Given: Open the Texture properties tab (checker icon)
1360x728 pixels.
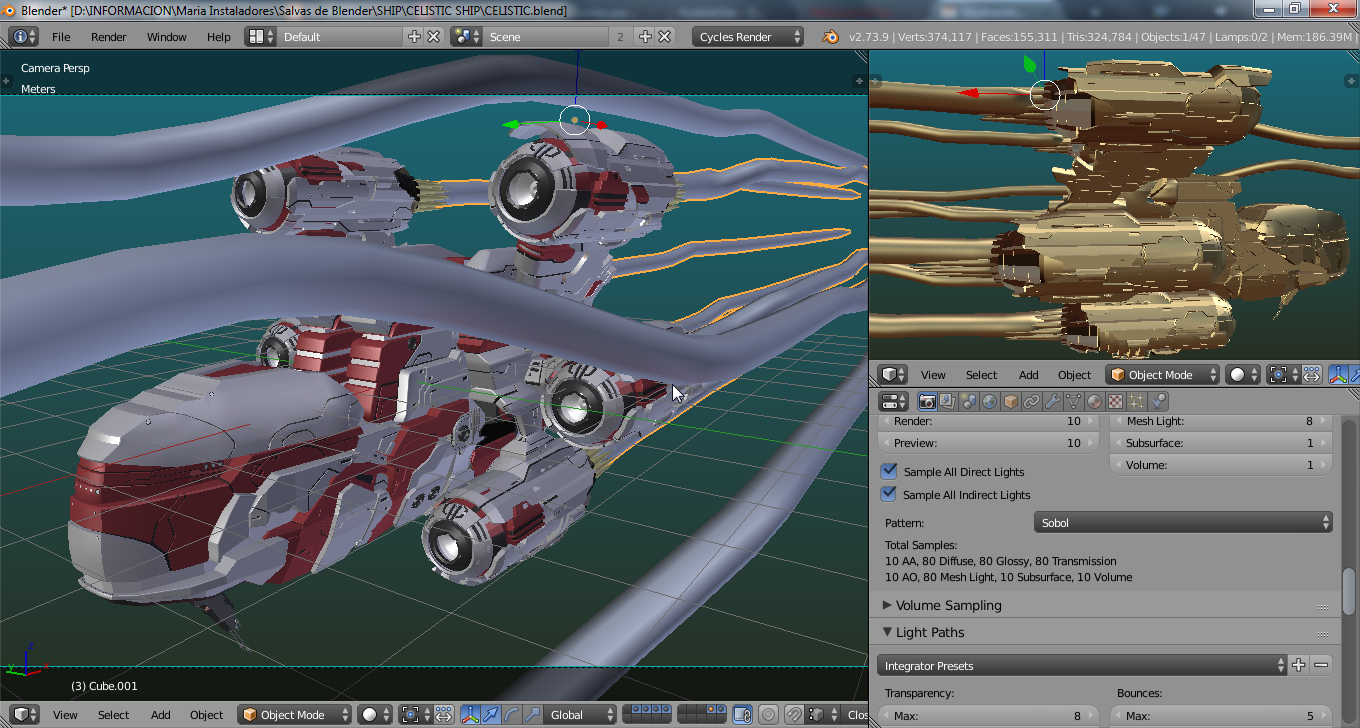Looking at the screenshot, I should [x=1115, y=402].
